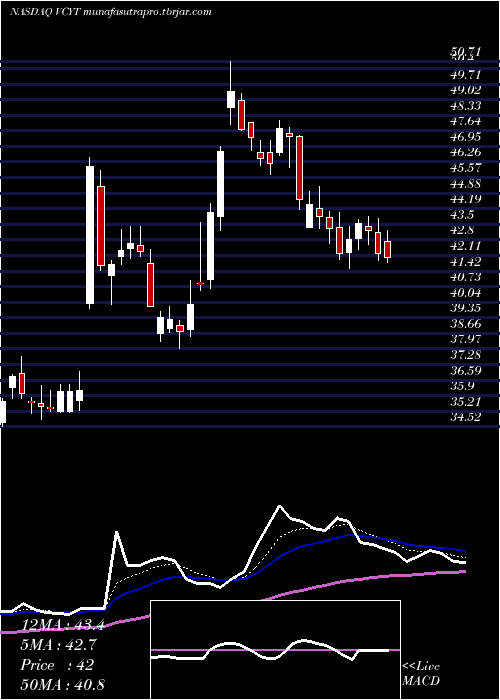This screenshot has width=500, height=700.
Task: Click the <<Live MACD label
Action: tap(421, 674)
